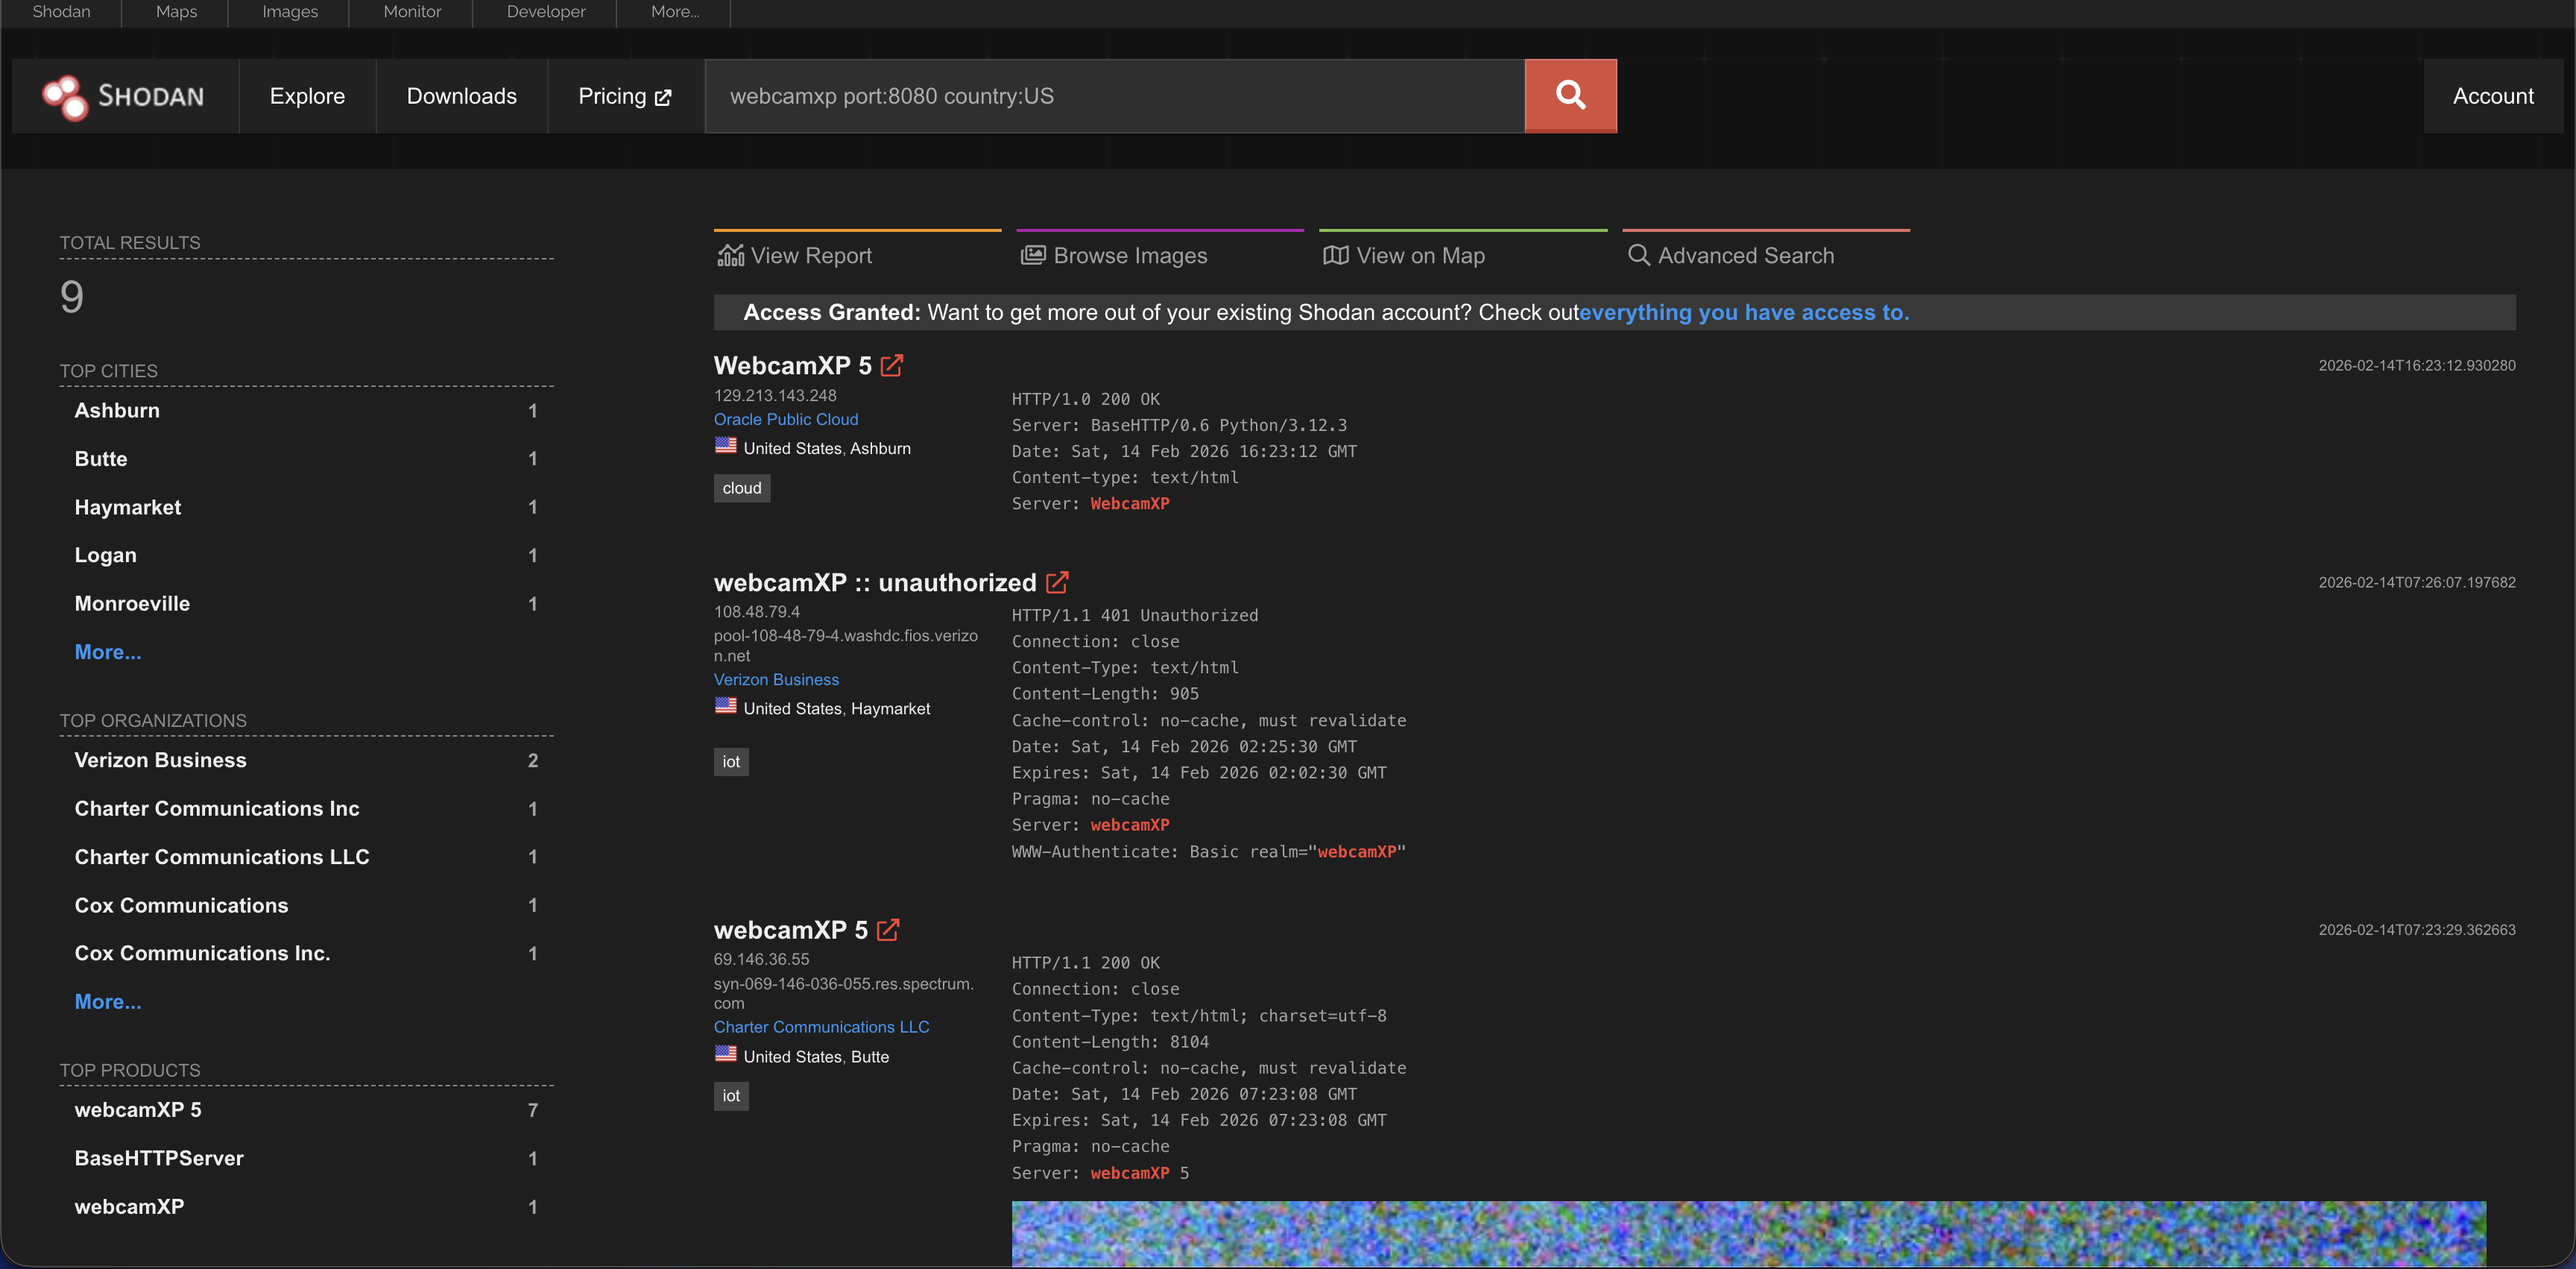Screen dimensions: 2576x1269
Task: Click the Shodan logo icon
Action: 65,97
